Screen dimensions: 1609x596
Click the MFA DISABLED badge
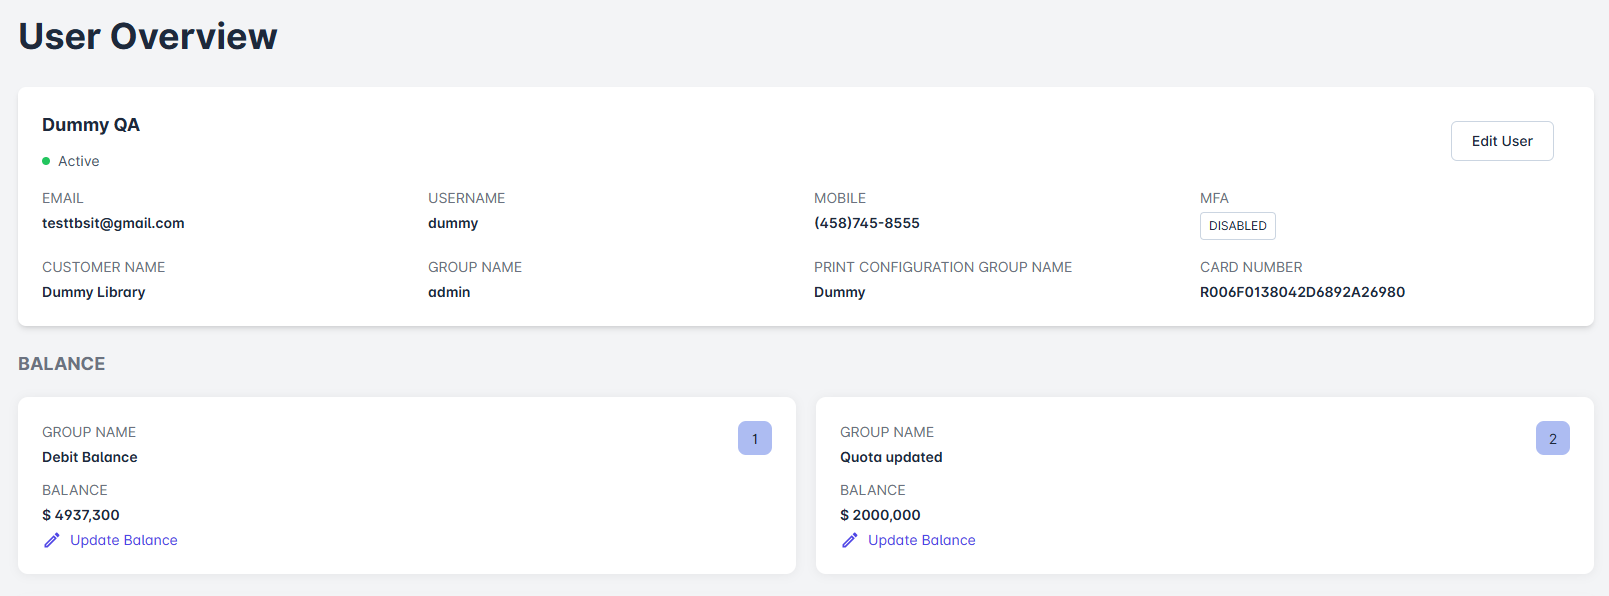click(1237, 226)
